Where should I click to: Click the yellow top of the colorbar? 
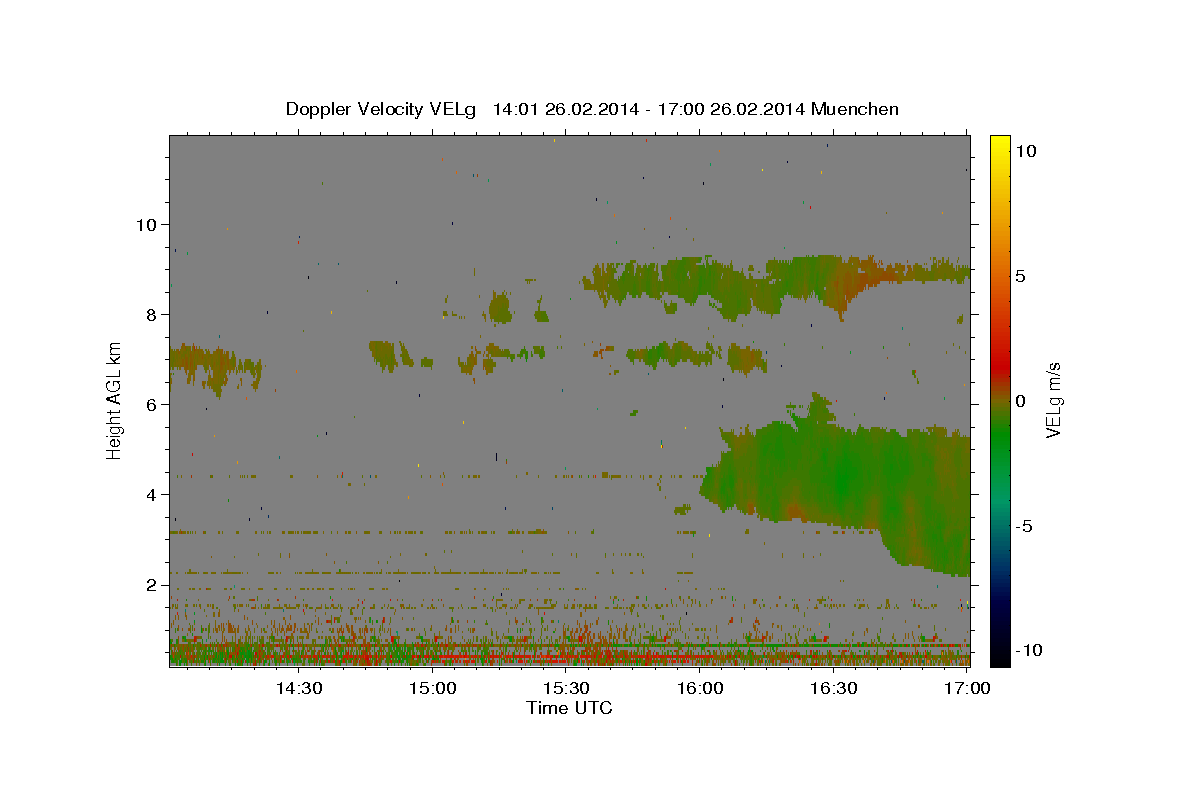(999, 141)
